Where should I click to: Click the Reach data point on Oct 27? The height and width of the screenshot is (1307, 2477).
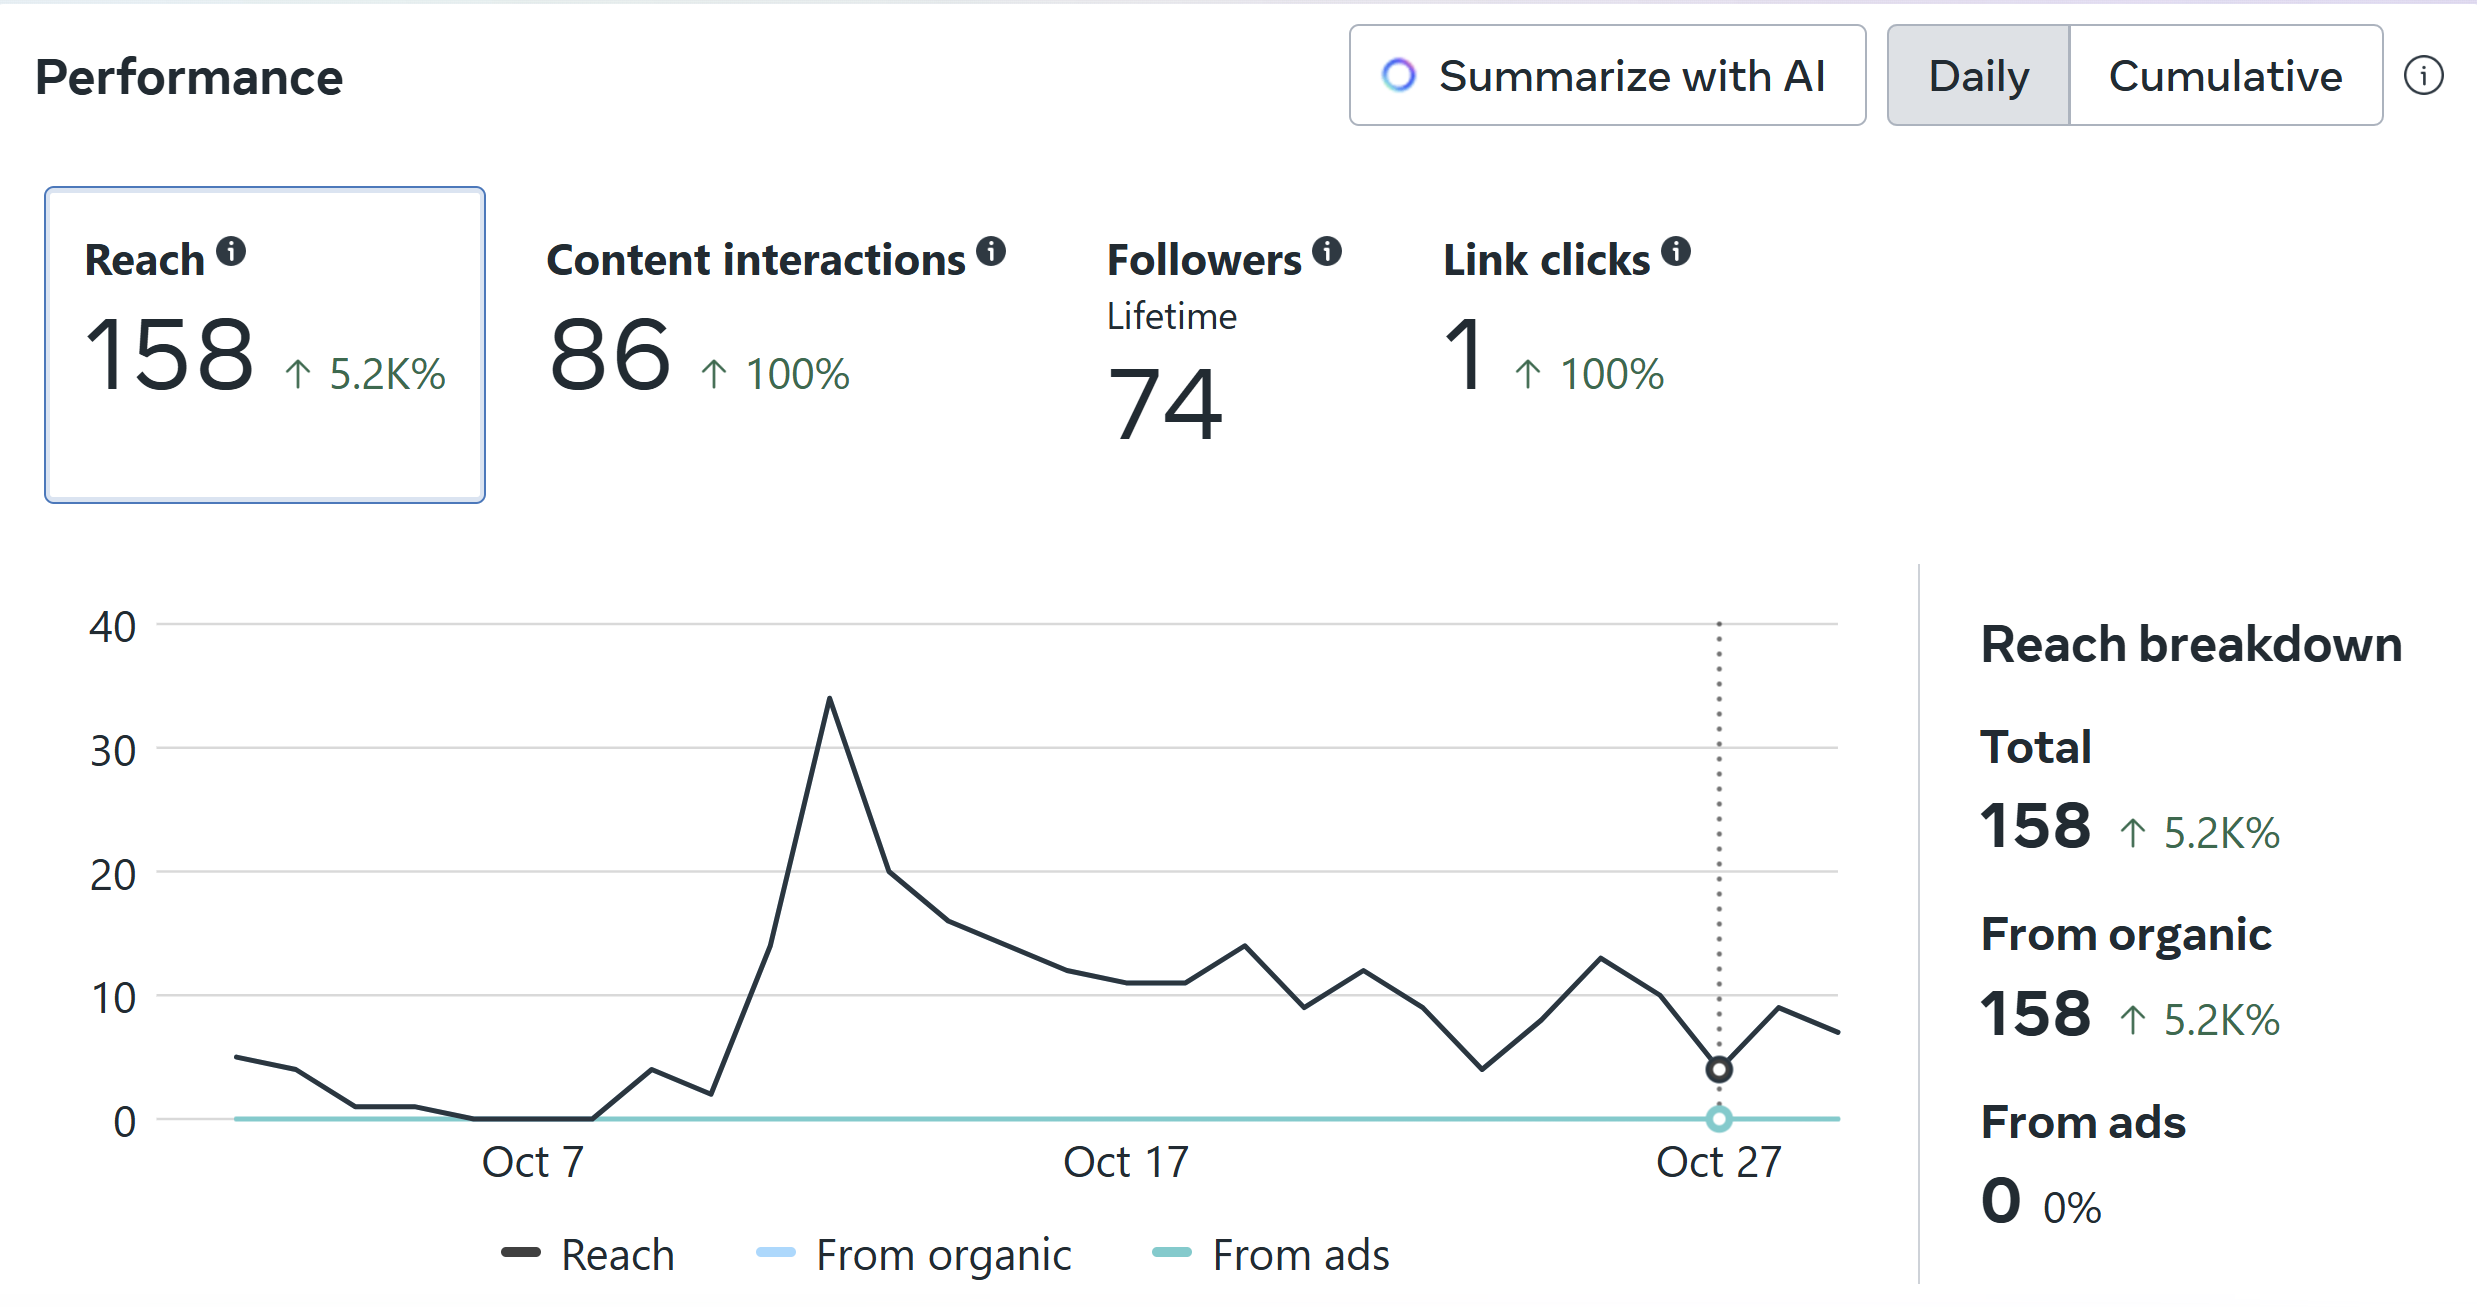pos(1719,1069)
